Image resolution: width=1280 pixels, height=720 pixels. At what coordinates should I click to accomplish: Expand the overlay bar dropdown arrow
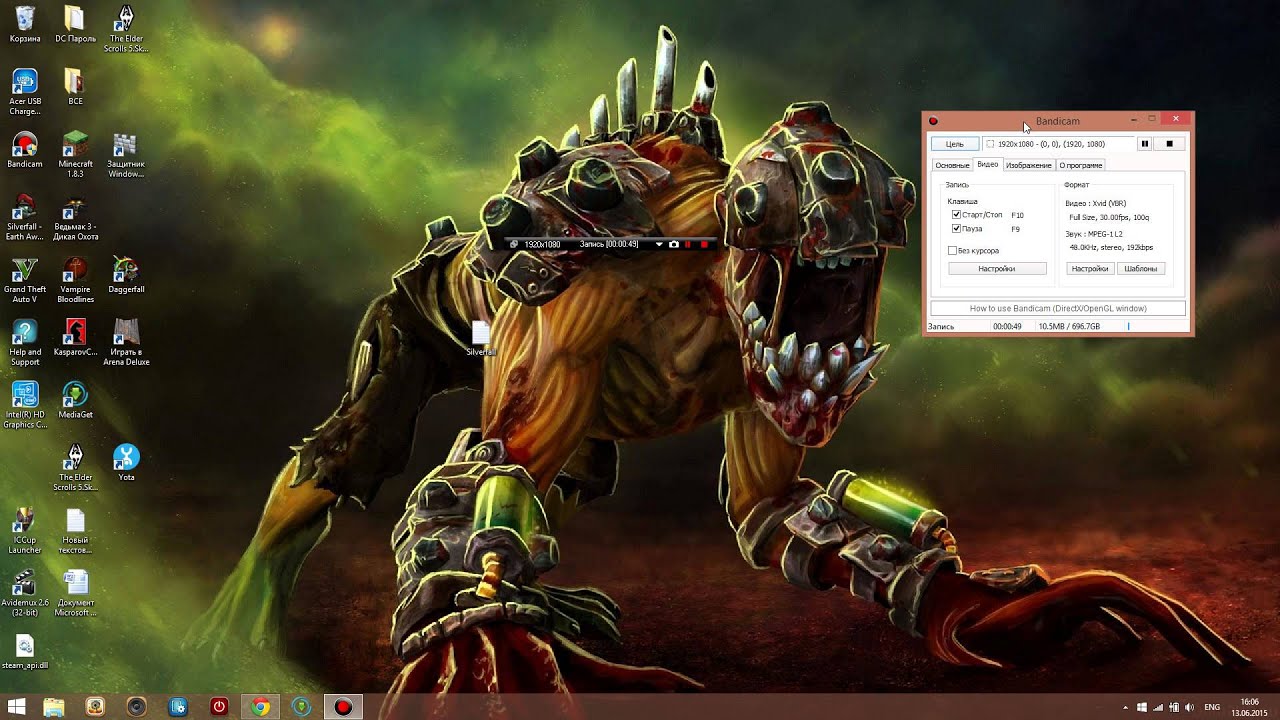(659, 244)
